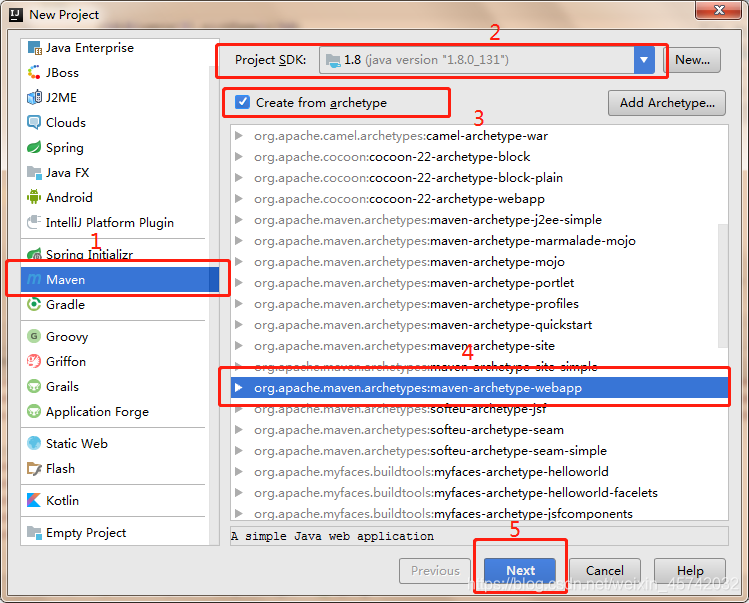
Task: Select maven-archetype-portlet row
Action: tap(479, 283)
